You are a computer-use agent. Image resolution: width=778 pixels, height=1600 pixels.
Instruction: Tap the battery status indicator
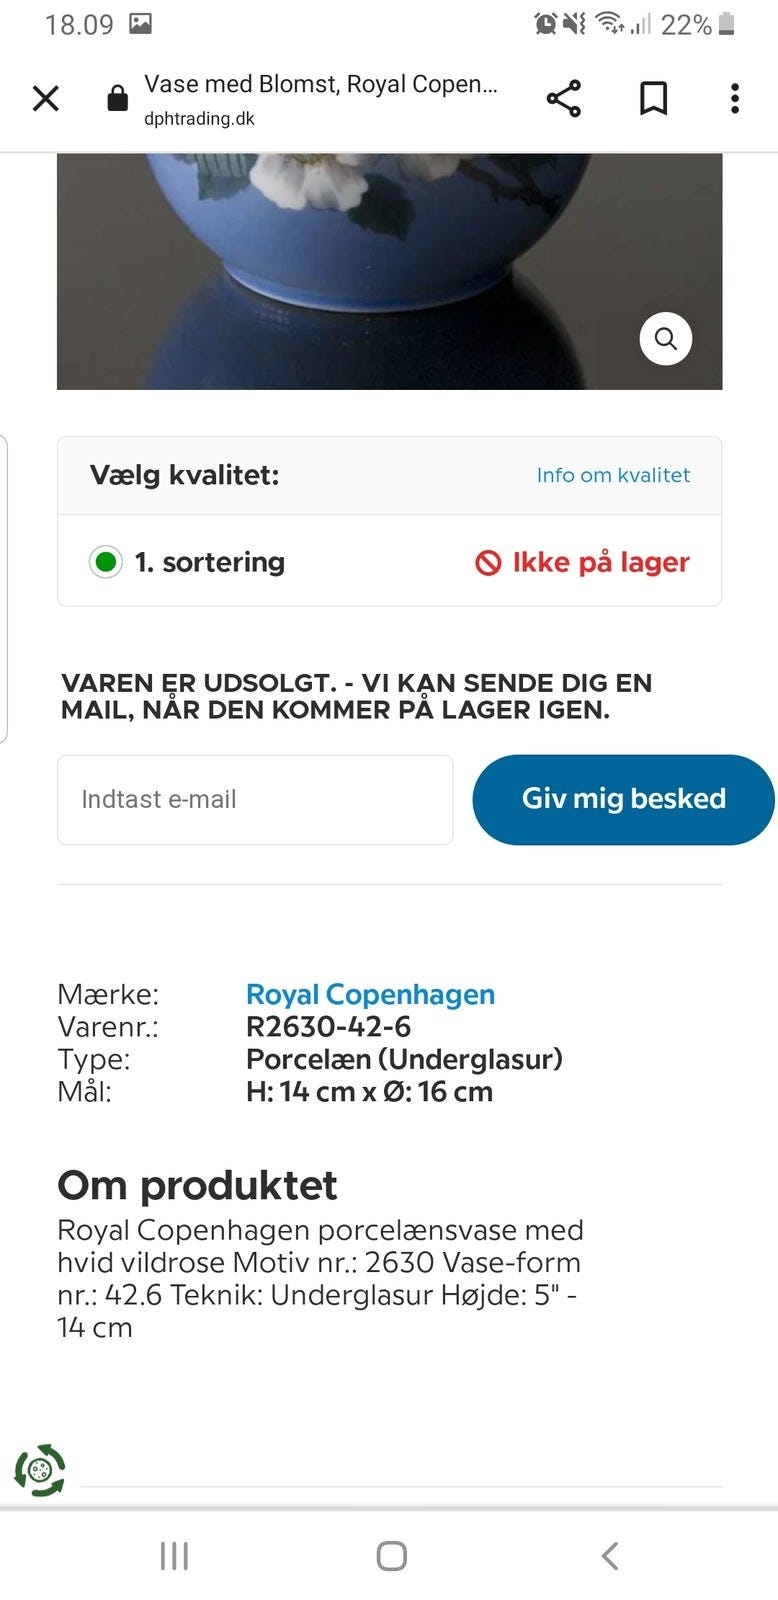click(726, 24)
